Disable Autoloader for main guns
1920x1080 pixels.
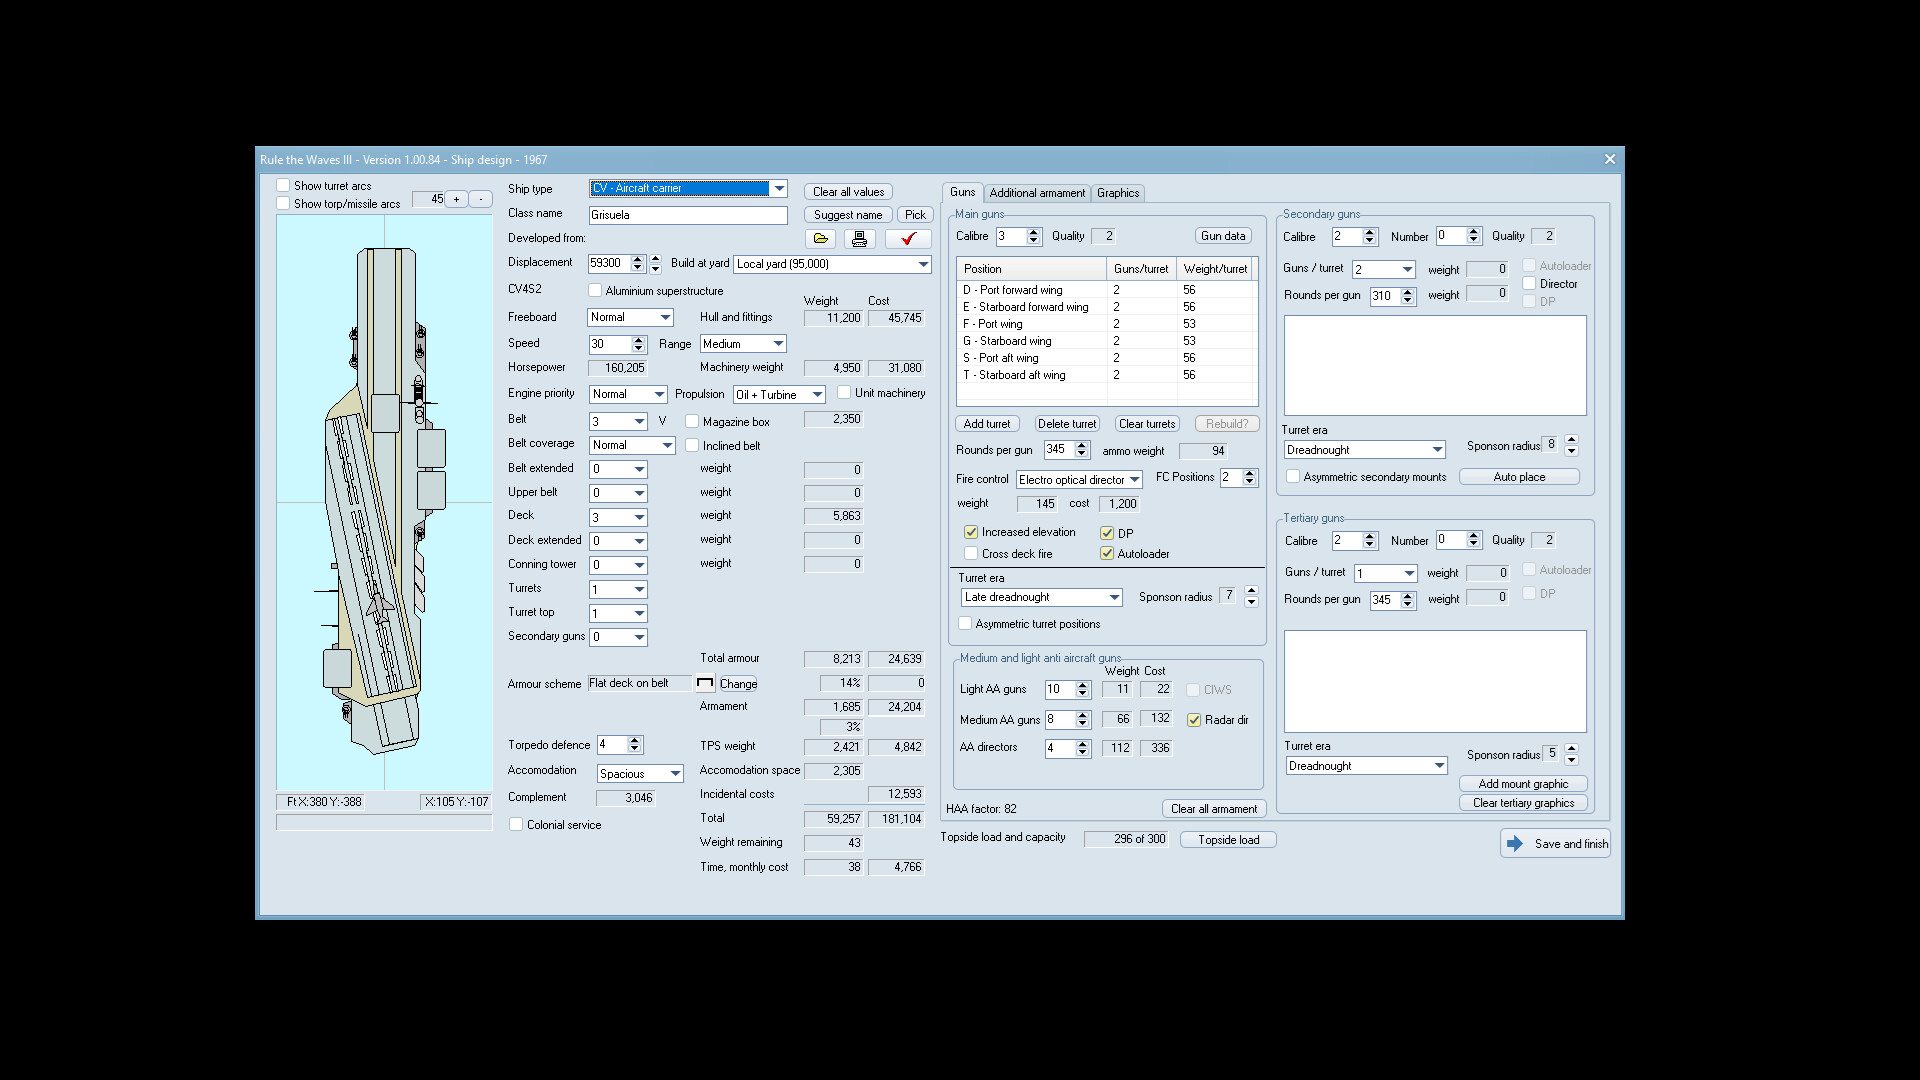(x=1106, y=553)
